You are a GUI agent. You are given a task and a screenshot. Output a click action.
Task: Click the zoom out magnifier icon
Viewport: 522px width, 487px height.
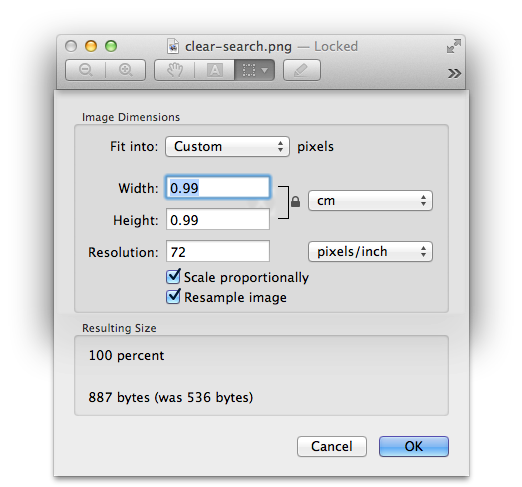[86, 70]
